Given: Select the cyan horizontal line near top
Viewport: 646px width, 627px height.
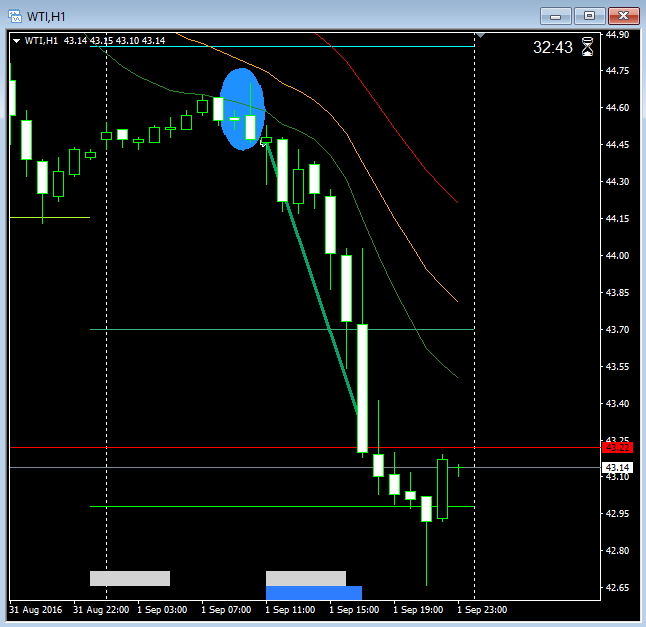Looking at the screenshot, I should pos(282,47).
